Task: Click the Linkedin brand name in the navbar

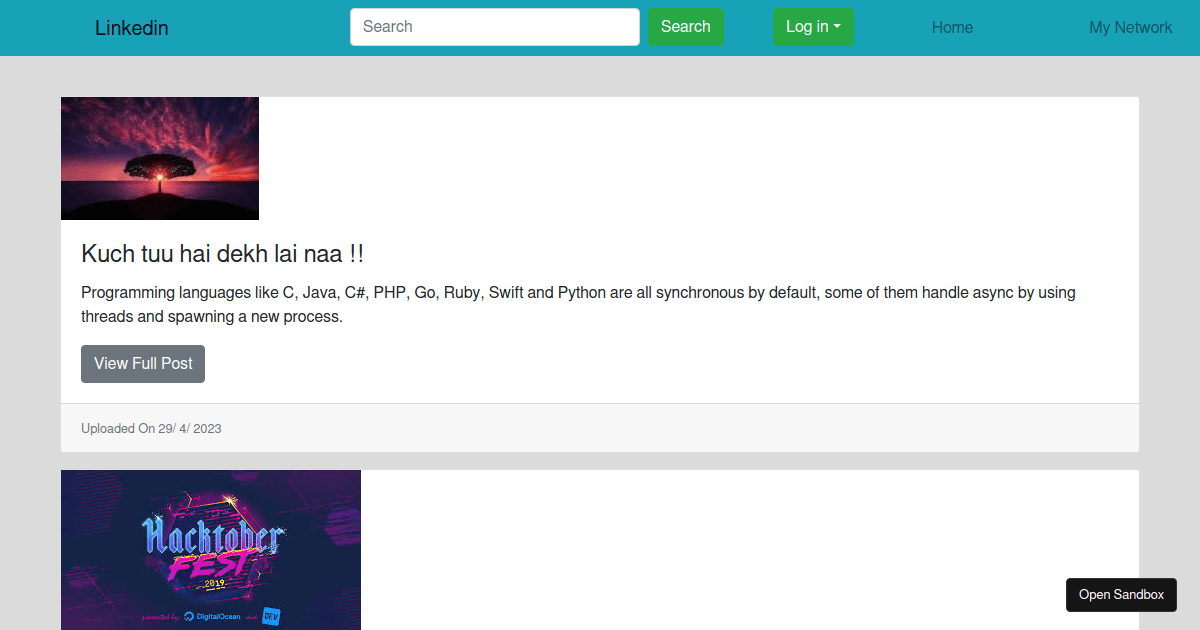Action: [131, 27]
